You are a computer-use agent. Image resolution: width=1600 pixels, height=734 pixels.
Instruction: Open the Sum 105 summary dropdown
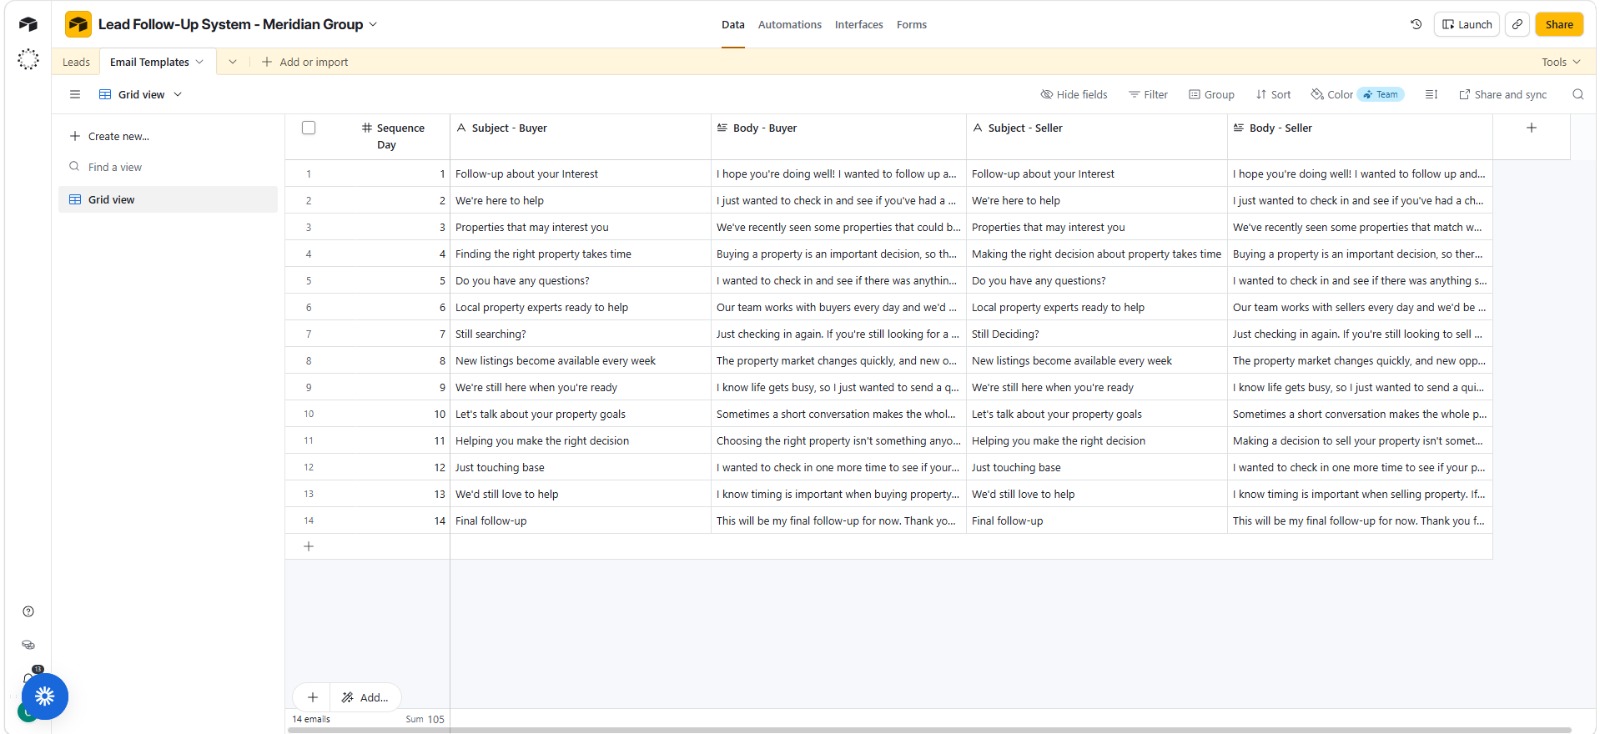pos(425,719)
